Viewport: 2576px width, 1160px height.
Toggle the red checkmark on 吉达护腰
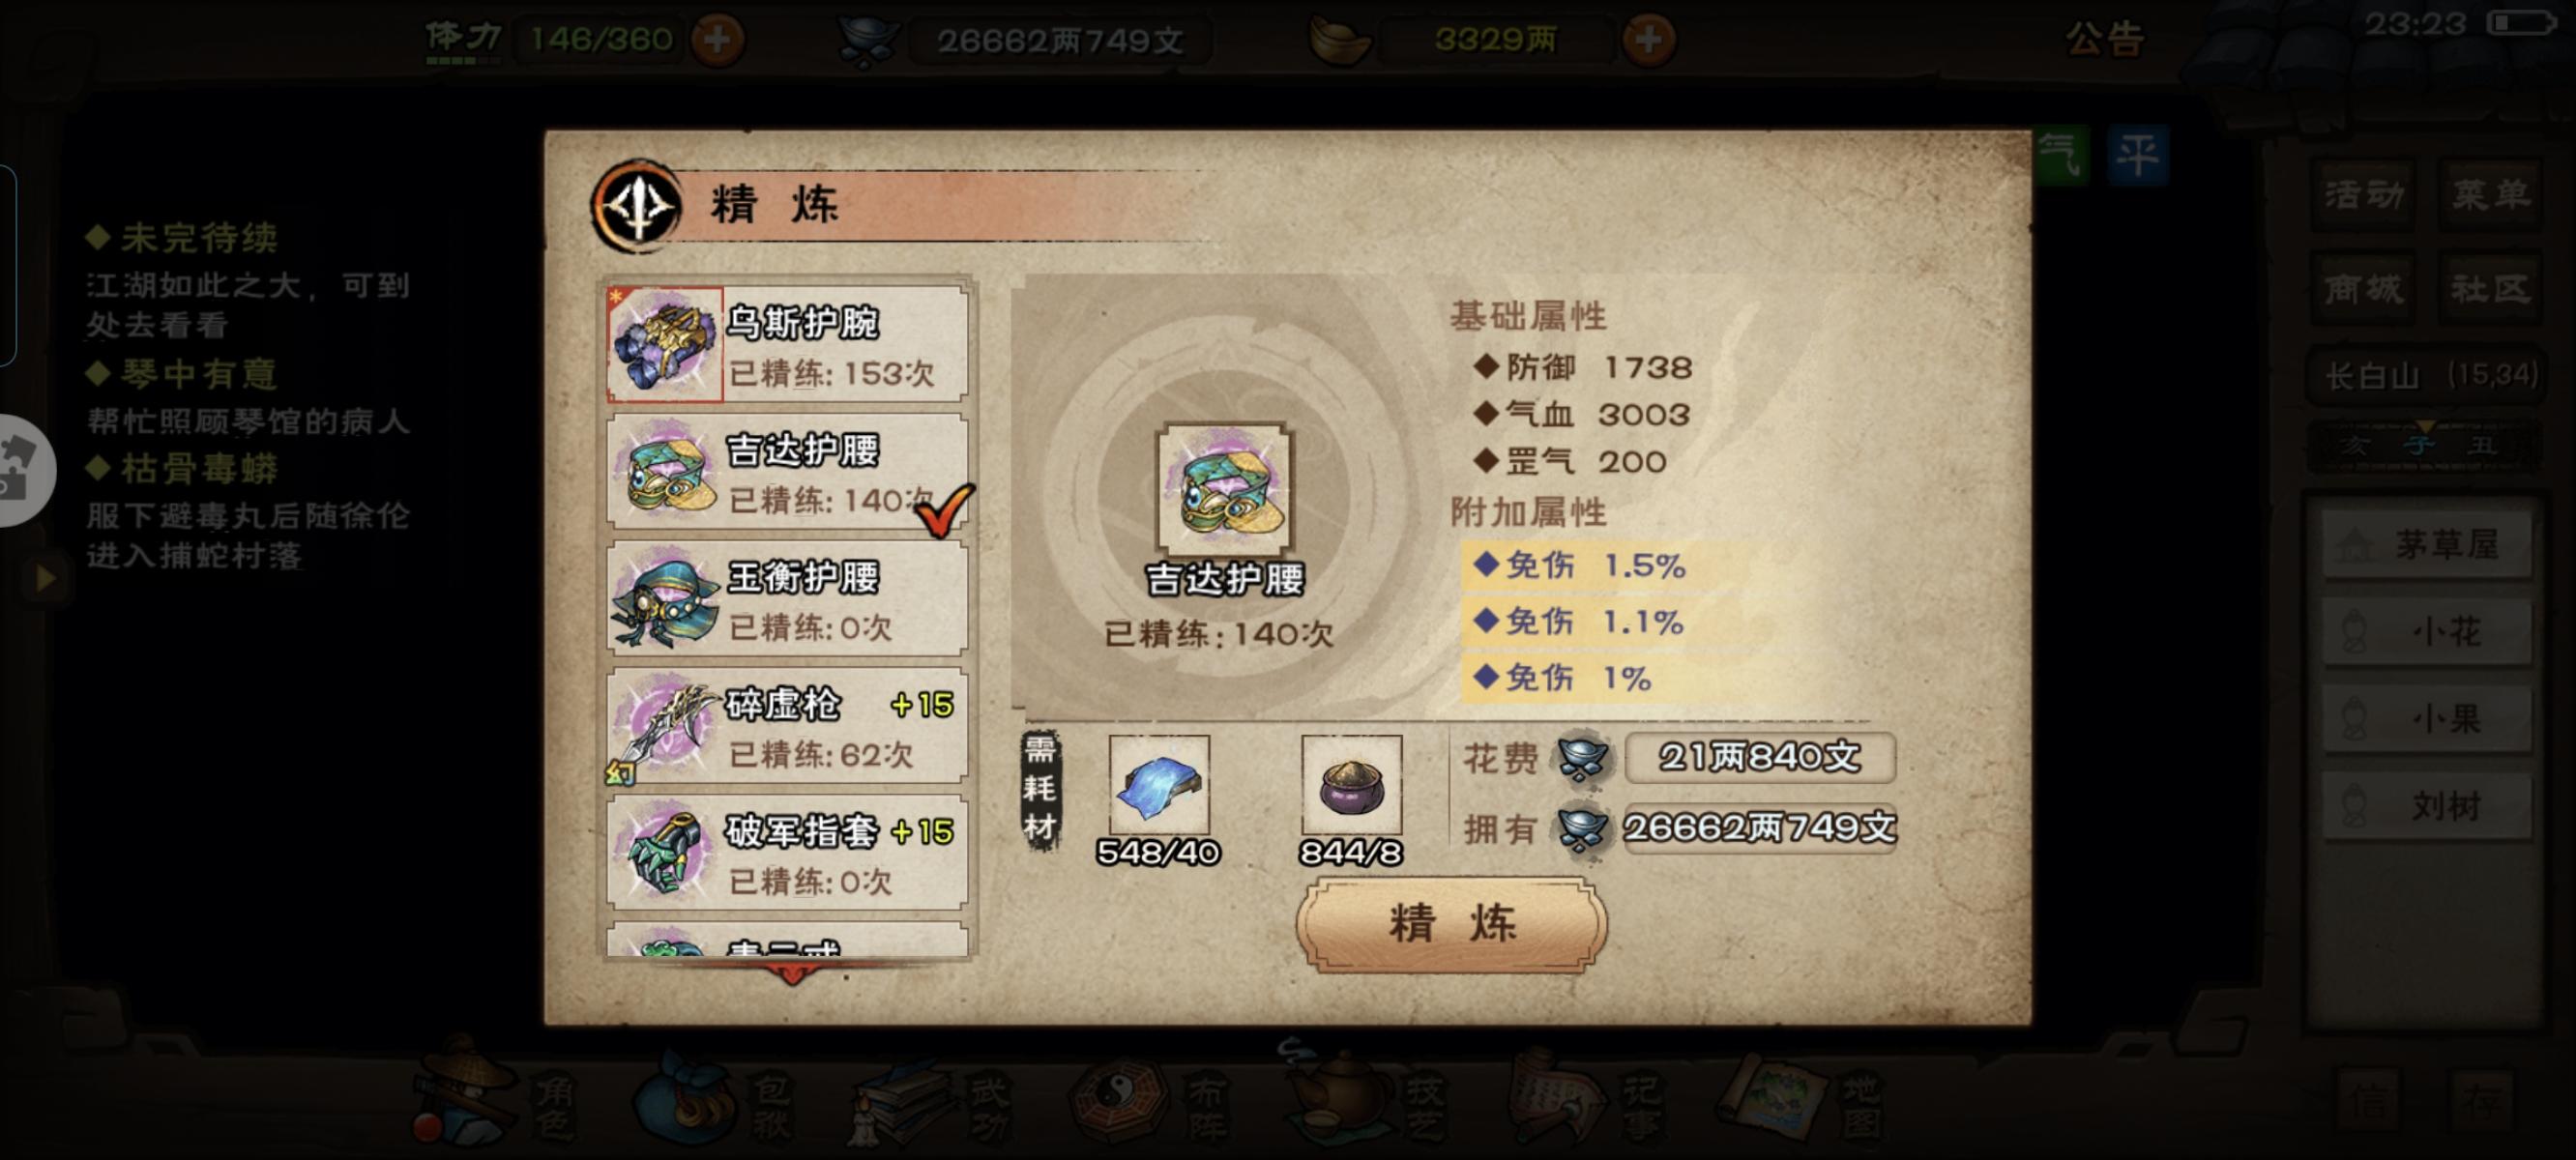(944, 509)
